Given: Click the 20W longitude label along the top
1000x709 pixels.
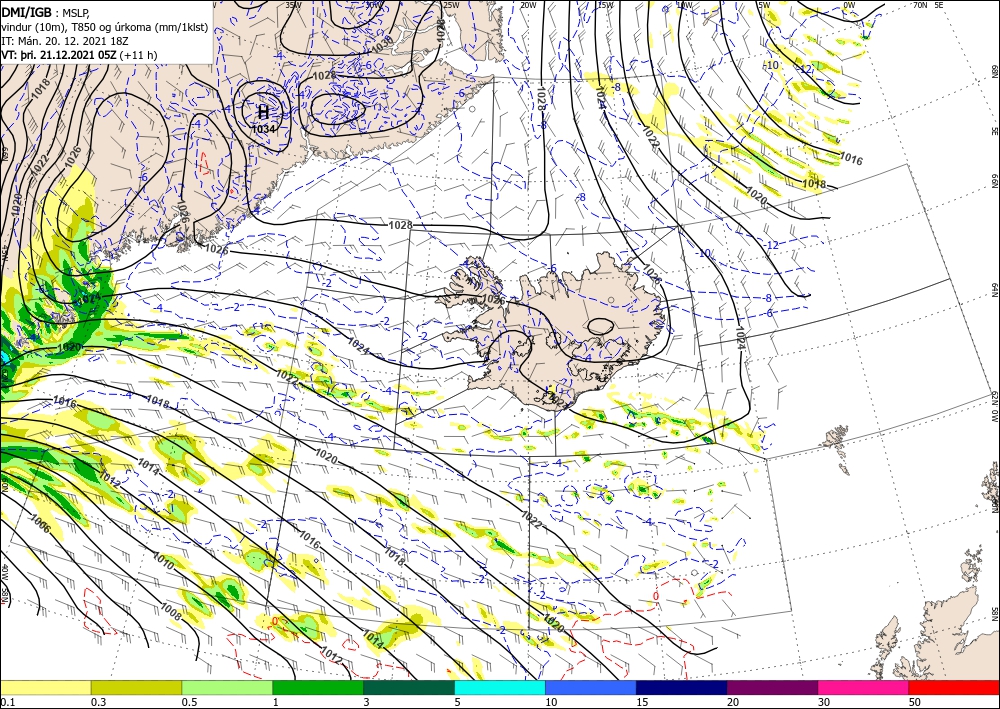Looking at the screenshot, I should point(528,5).
